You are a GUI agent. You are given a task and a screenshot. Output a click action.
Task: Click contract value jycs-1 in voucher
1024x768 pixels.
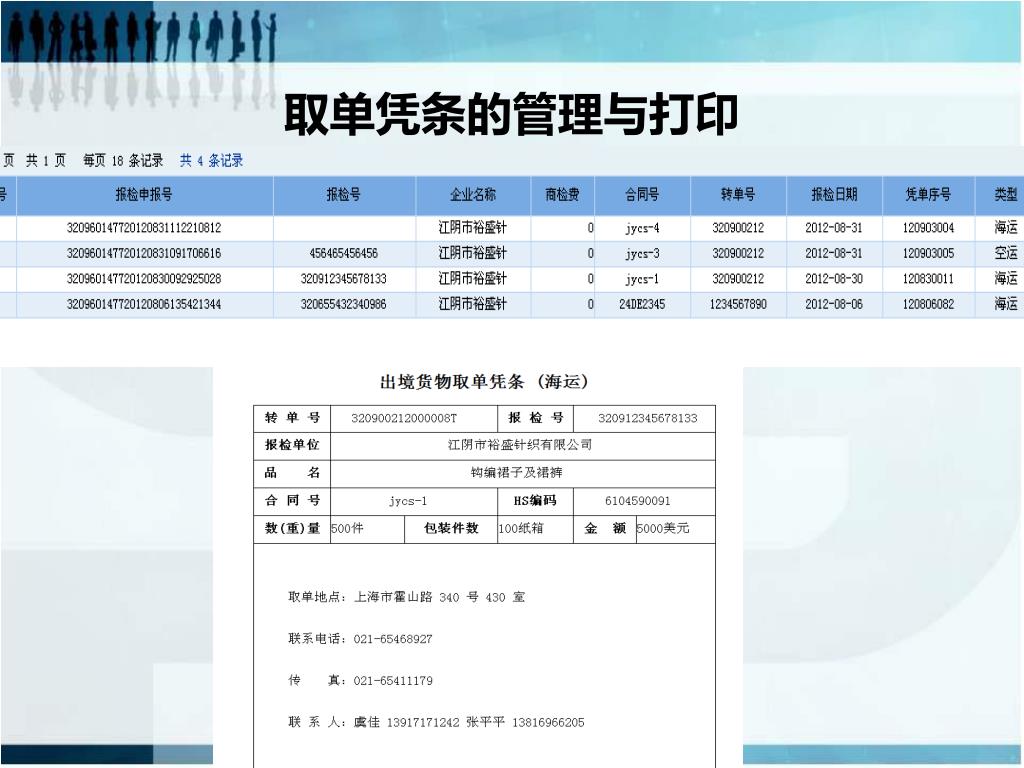pyautogui.click(x=408, y=501)
